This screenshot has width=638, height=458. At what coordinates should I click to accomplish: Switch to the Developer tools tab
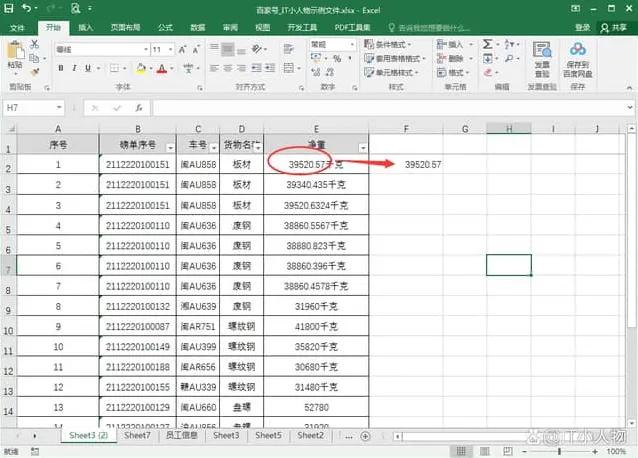(x=302, y=28)
